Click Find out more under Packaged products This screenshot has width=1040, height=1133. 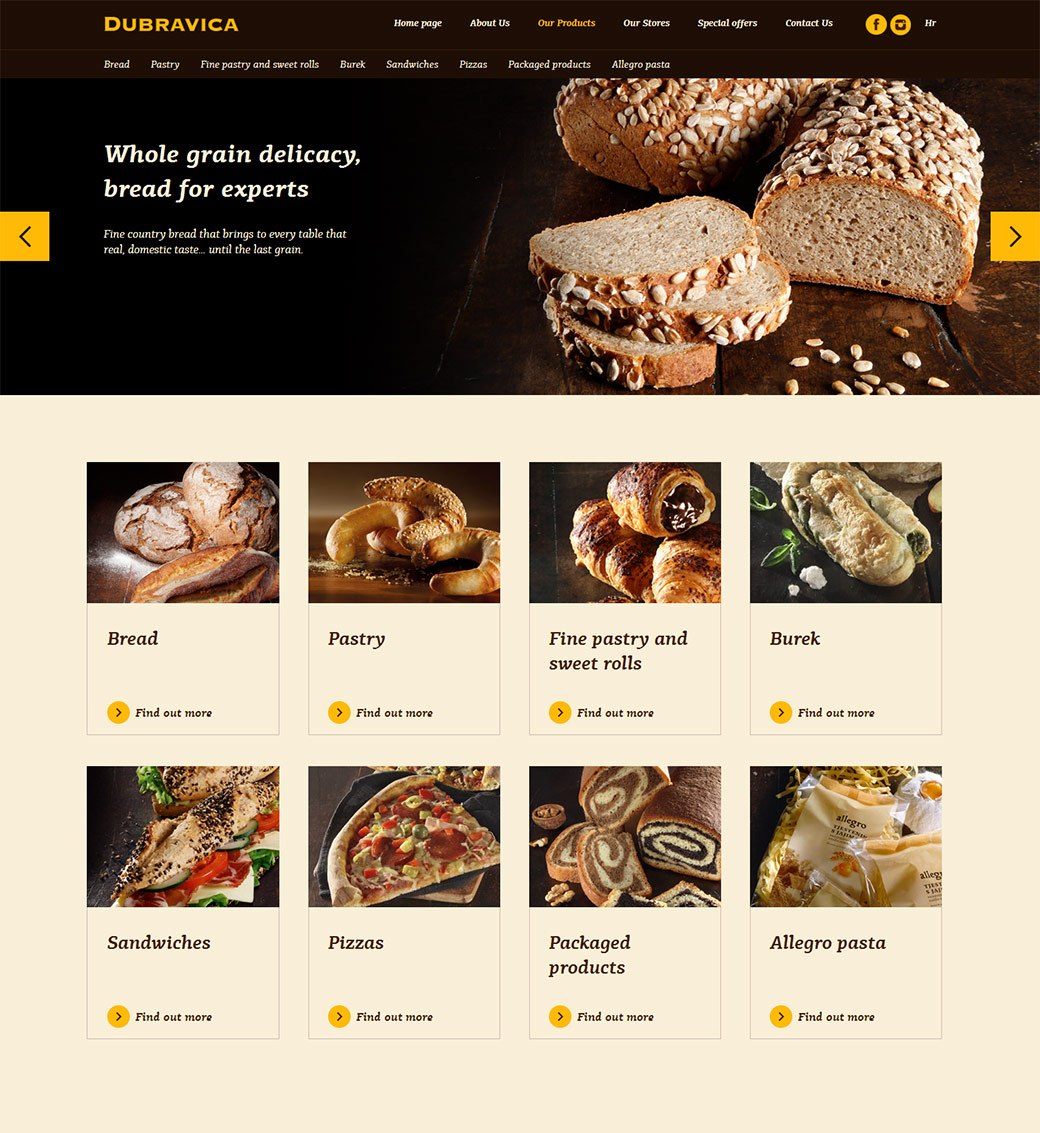click(x=615, y=1017)
